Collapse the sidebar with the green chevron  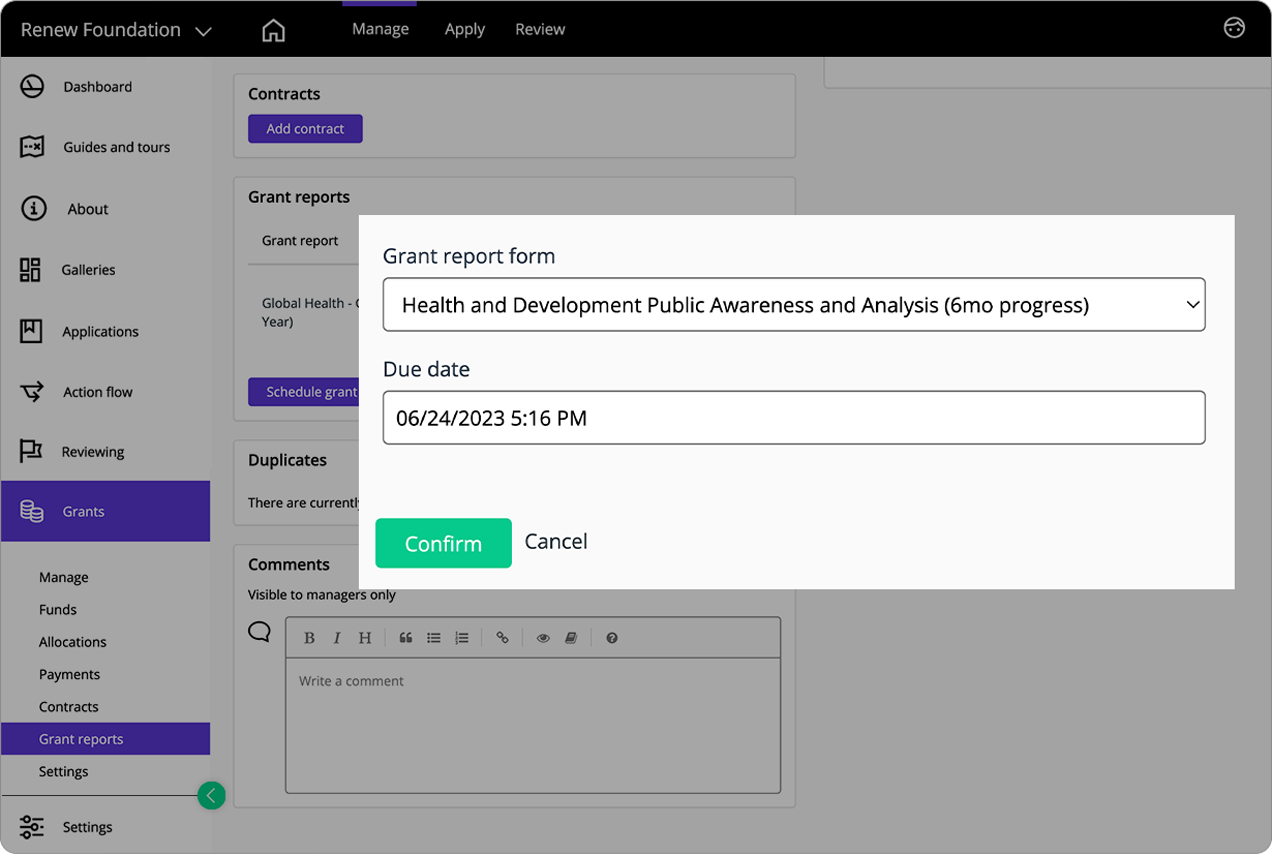coord(211,795)
